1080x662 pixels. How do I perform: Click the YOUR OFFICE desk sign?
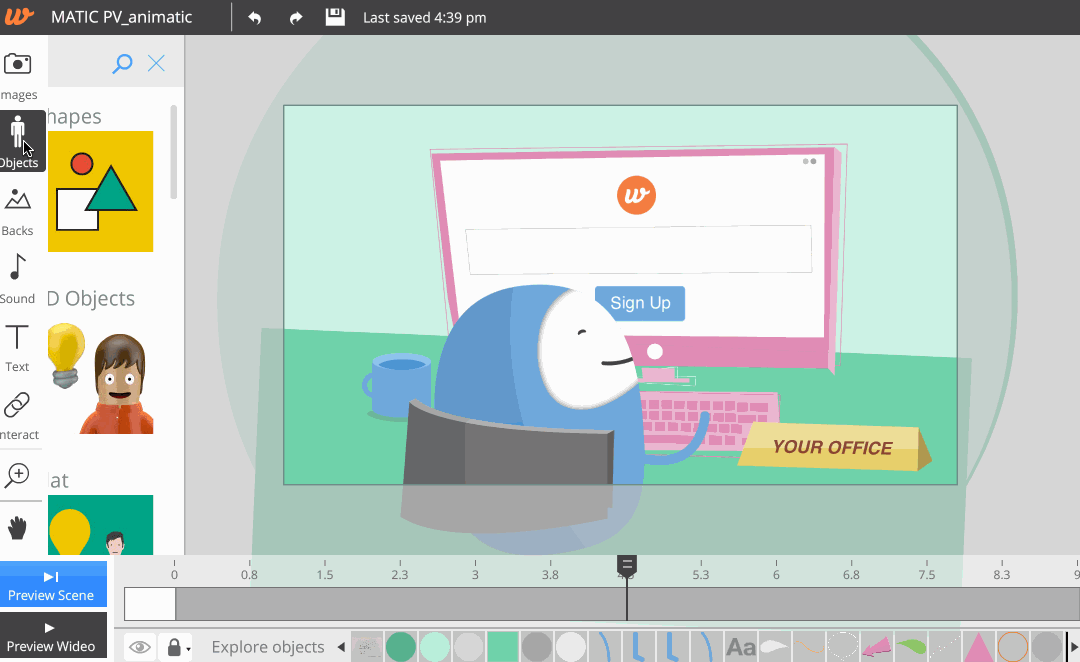(833, 447)
